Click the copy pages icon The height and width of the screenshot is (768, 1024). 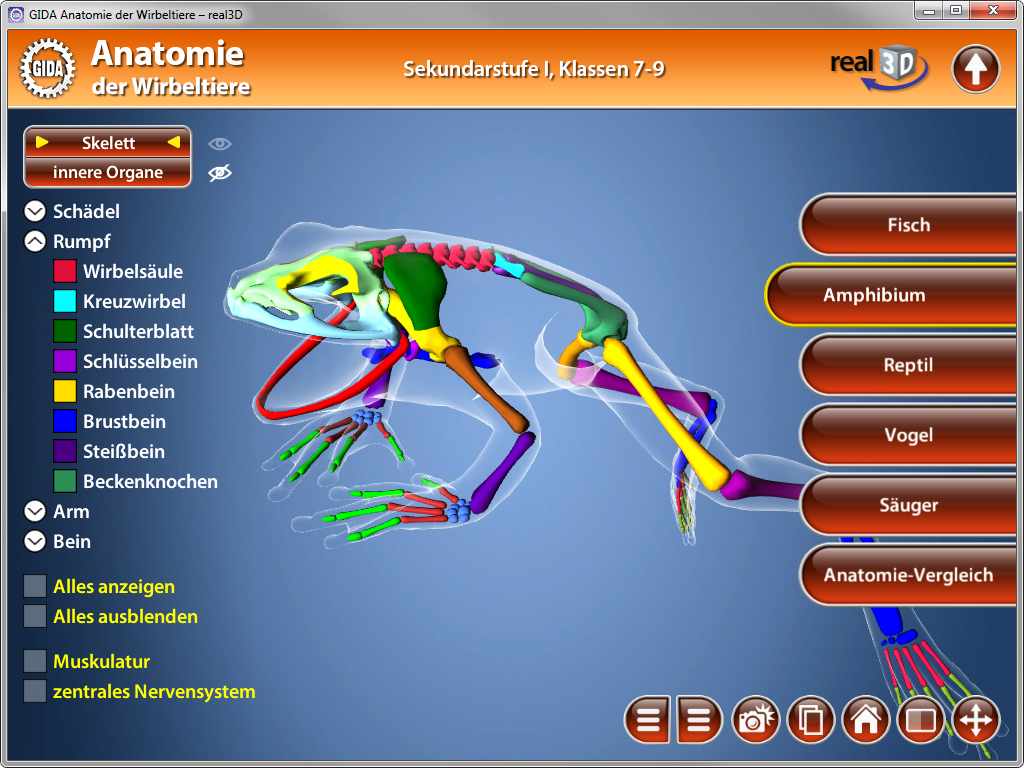point(811,720)
